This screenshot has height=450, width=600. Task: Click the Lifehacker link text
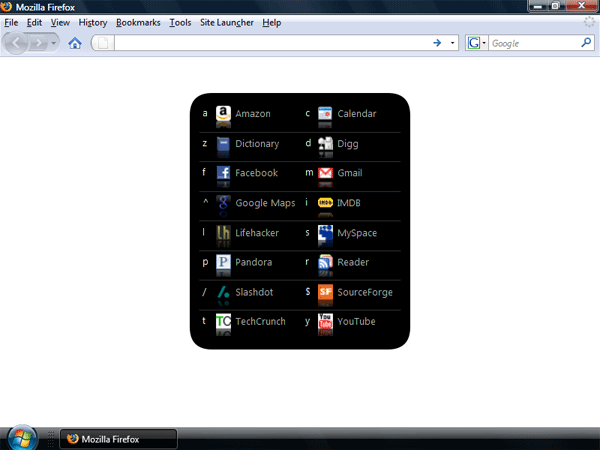point(257,233)
